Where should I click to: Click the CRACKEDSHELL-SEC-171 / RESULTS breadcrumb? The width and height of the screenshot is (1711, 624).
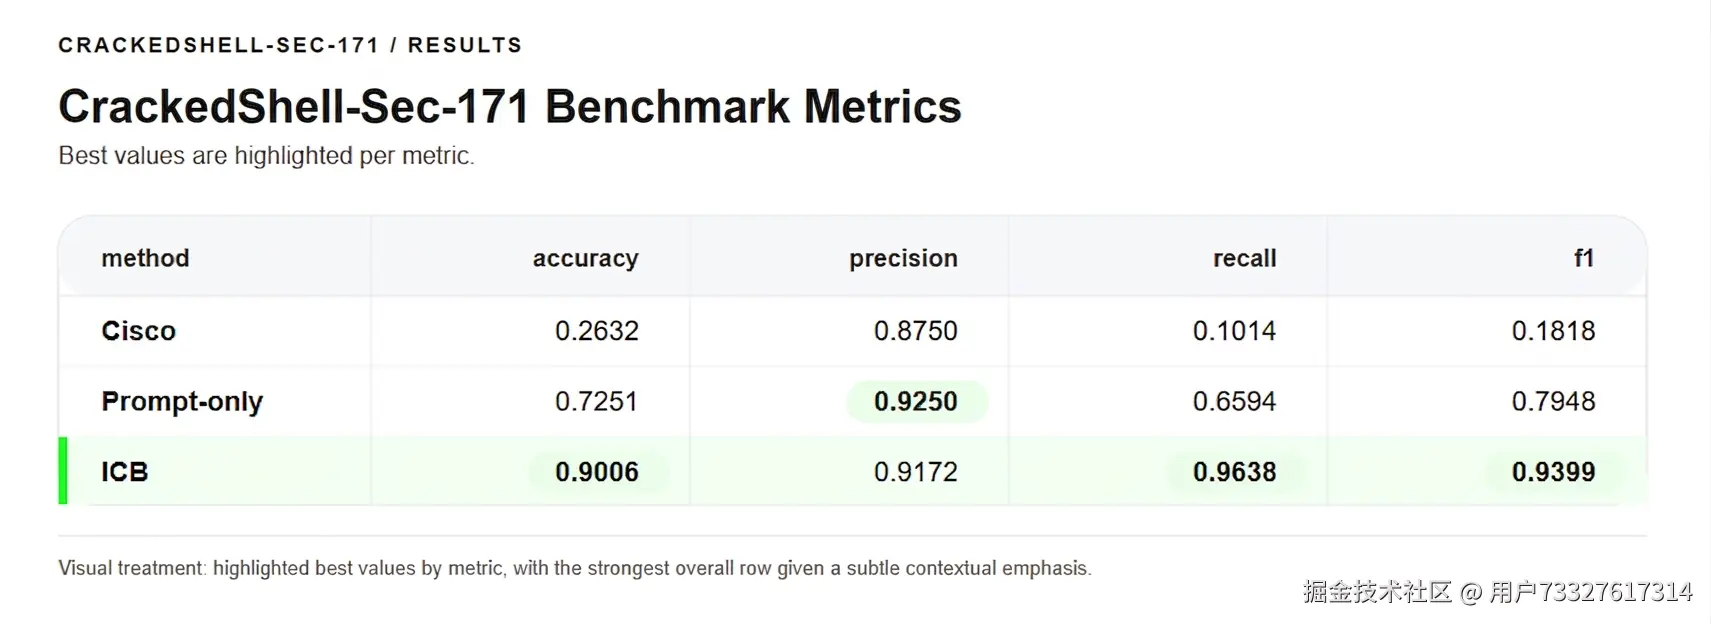(x=290, y=45)
